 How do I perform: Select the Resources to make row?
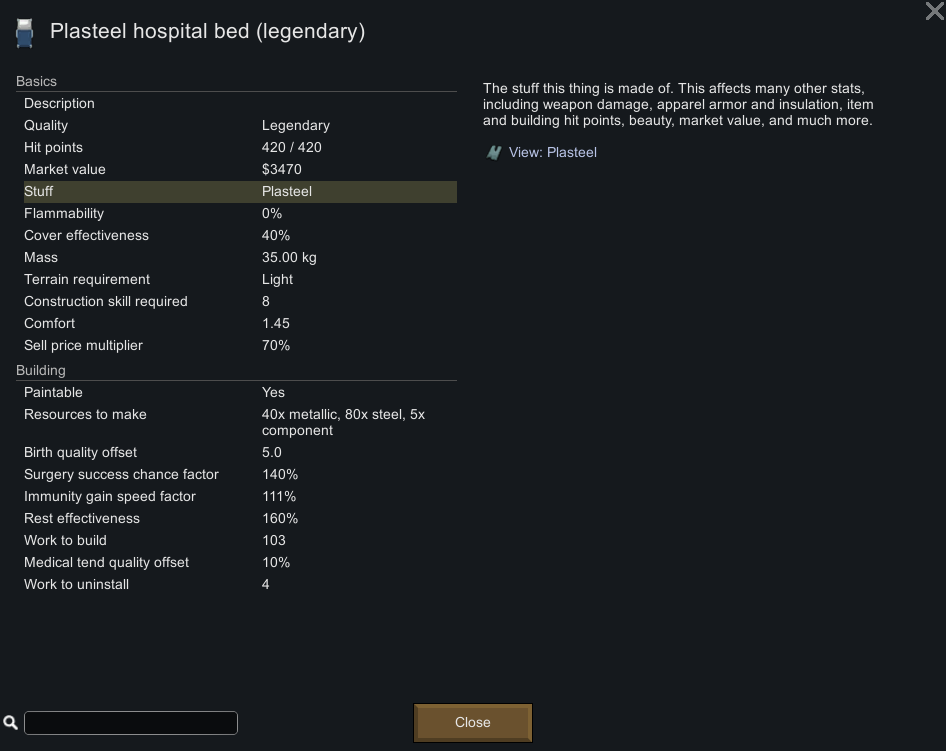238,422
